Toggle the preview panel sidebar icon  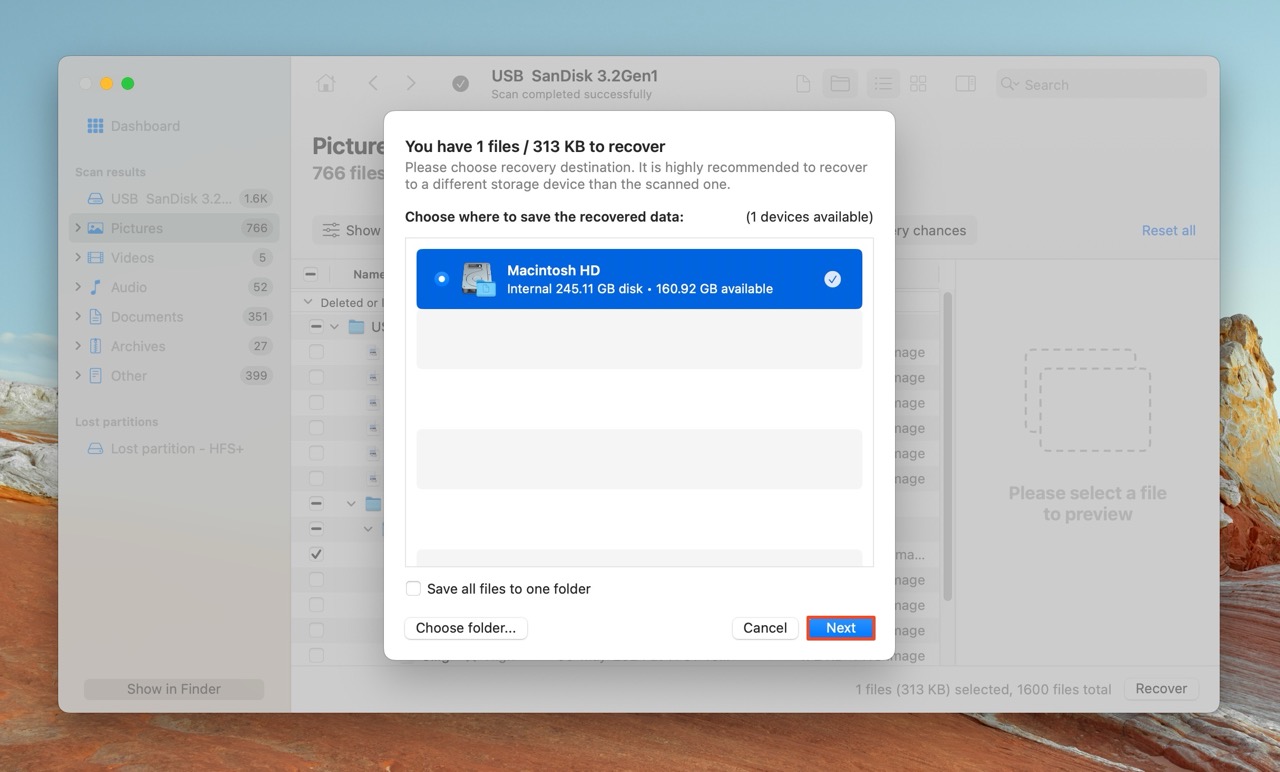click(x=965, y=84)
